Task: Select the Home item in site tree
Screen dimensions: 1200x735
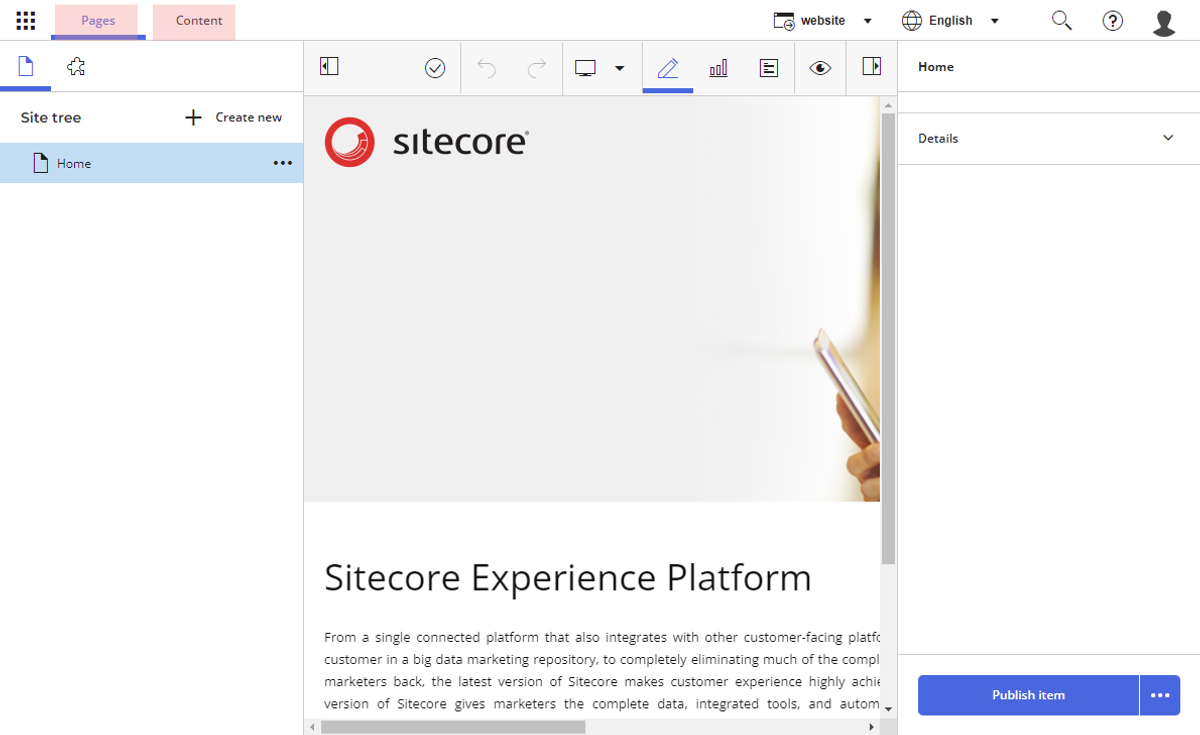Action: pos(151,163)
